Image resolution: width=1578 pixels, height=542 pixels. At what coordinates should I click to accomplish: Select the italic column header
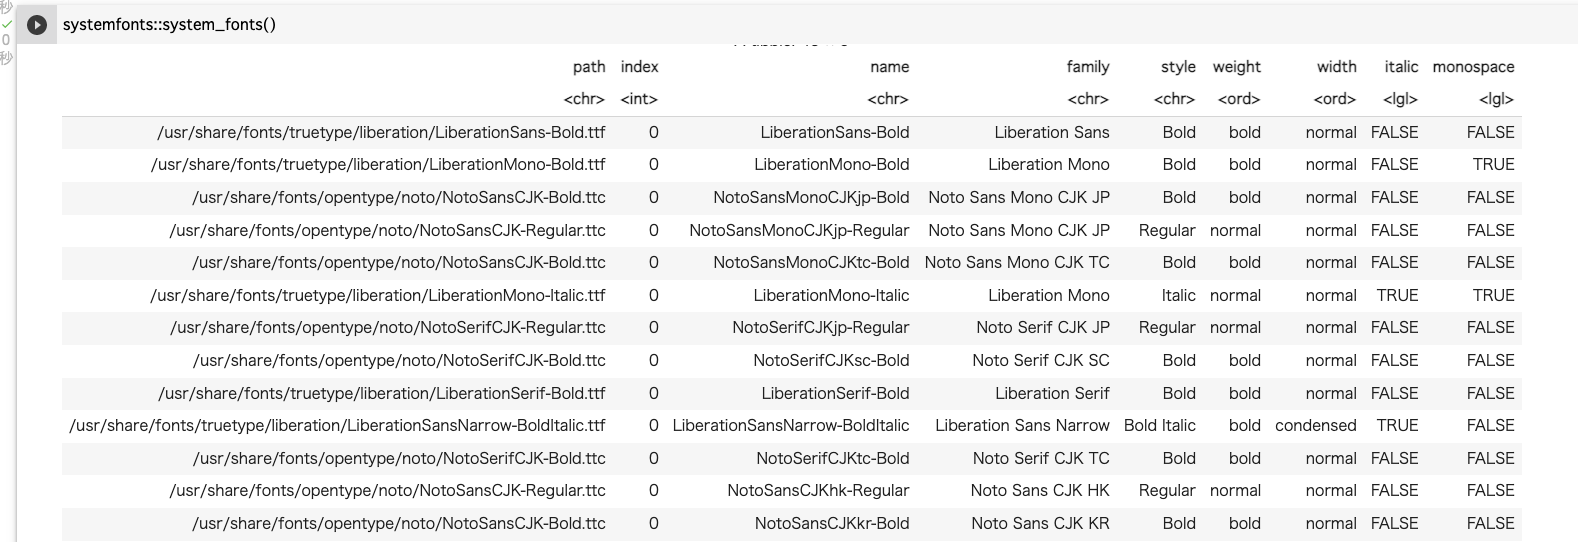(x=1400, y=67)
